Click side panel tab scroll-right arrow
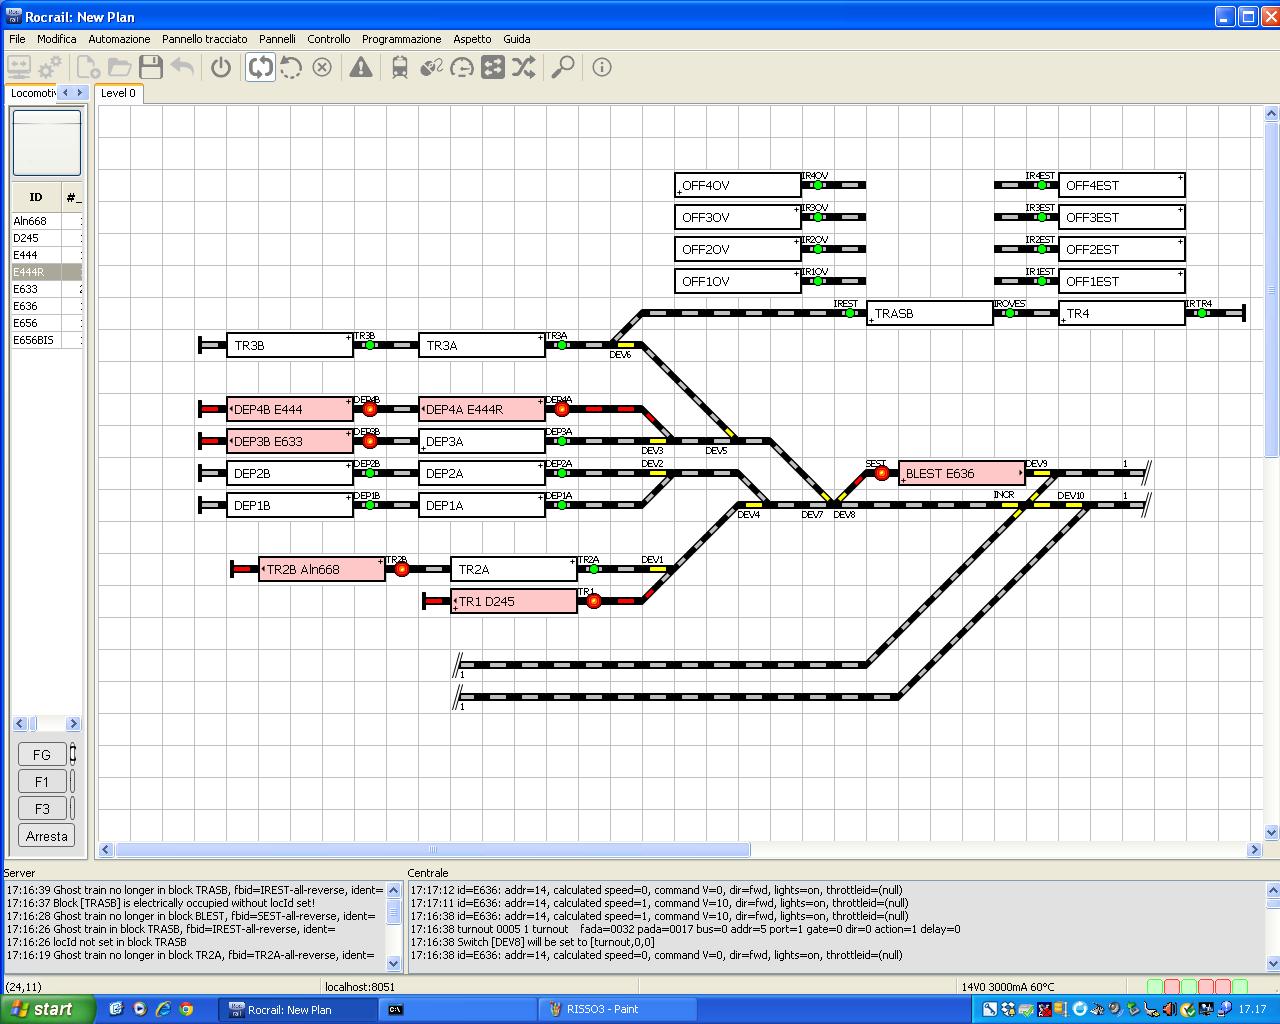Image resolution: width=1280 pixels, height=1024 pixels. pyautogui.click(x=80, y=93)
